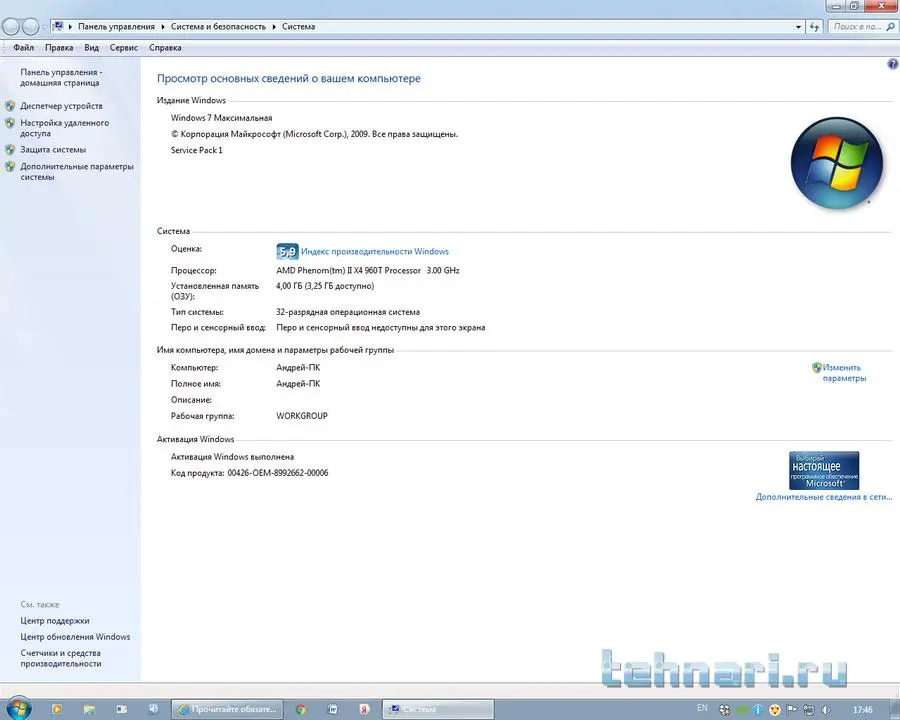The width and height of the screenshot is (900, 720).
Task: Click 'Изменить параметры' link
Action: [844, 373]
